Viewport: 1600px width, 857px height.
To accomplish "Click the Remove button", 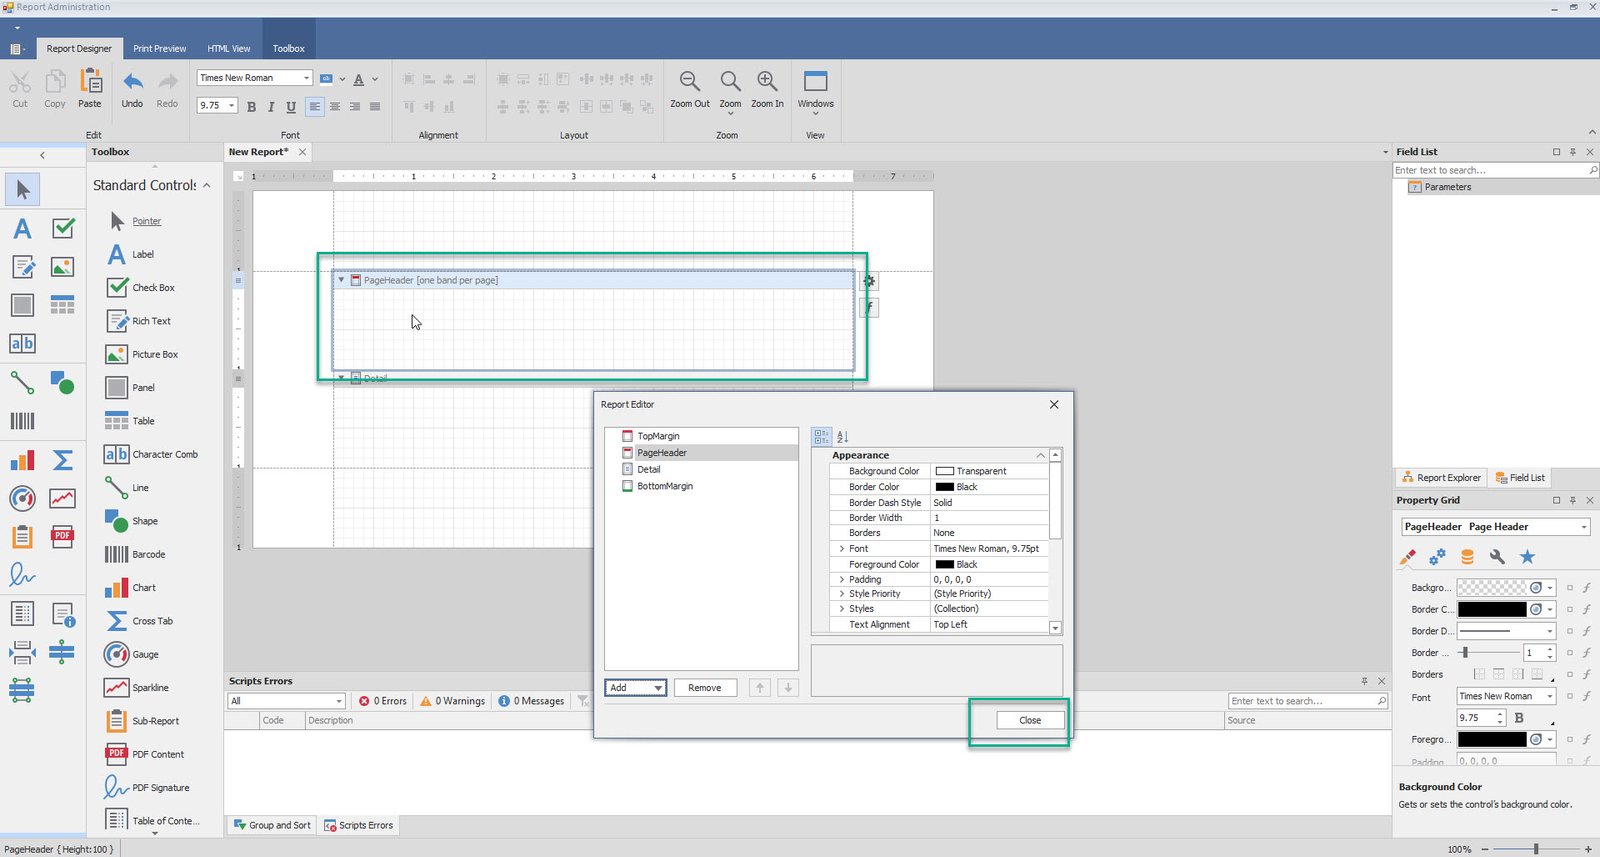I will tap(704, 688).
